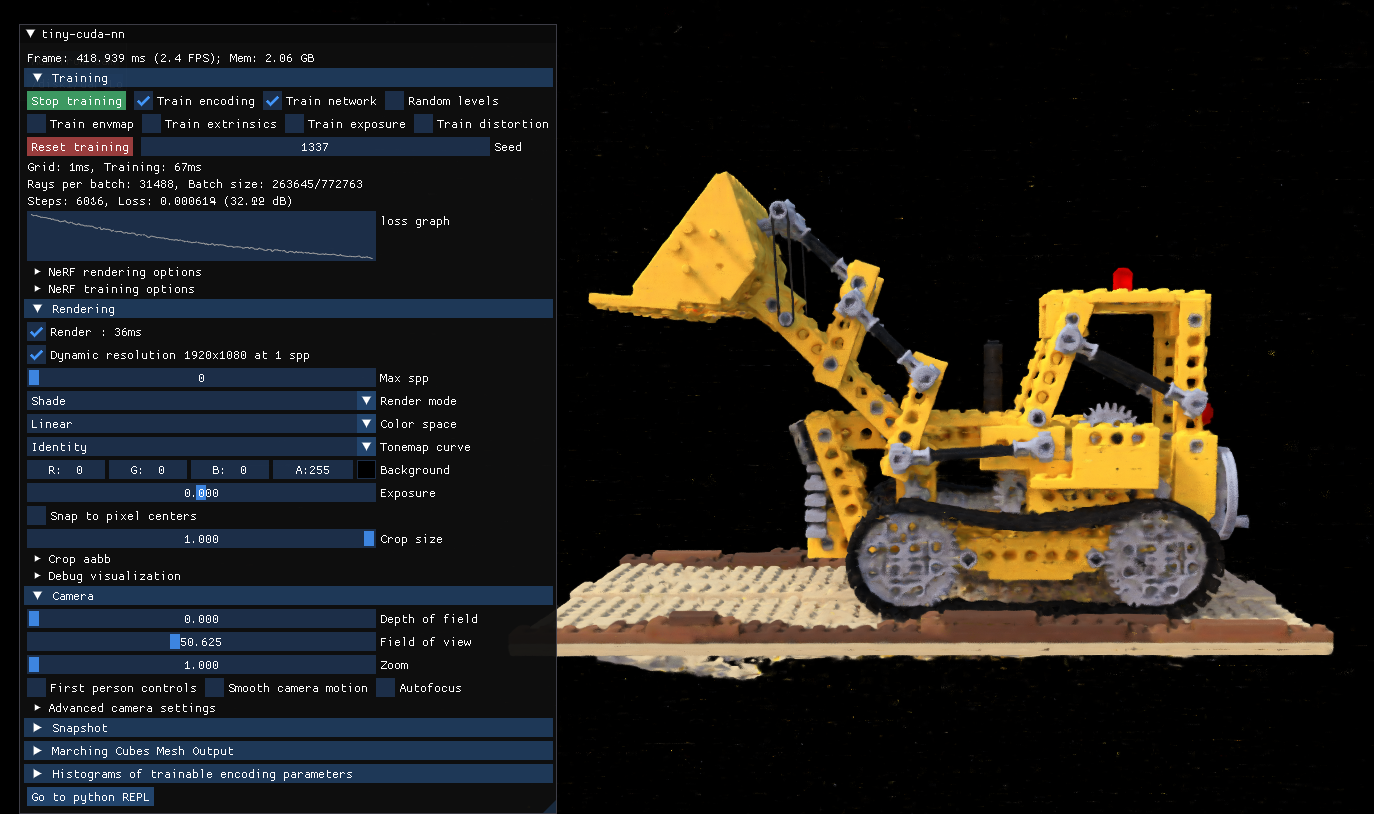Click the Reset training button
1374x814 pixels.
[x=80, y=147]
